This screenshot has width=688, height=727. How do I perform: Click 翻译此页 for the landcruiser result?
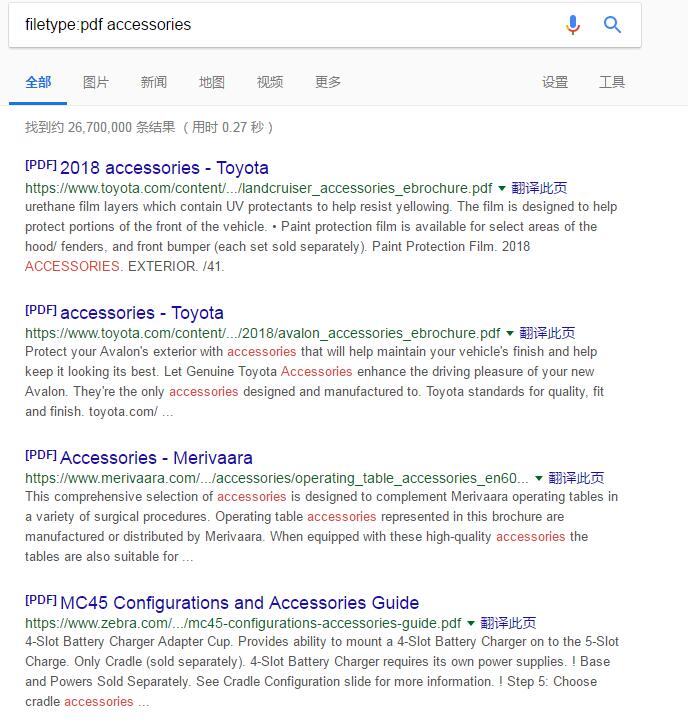pos(539,188)
